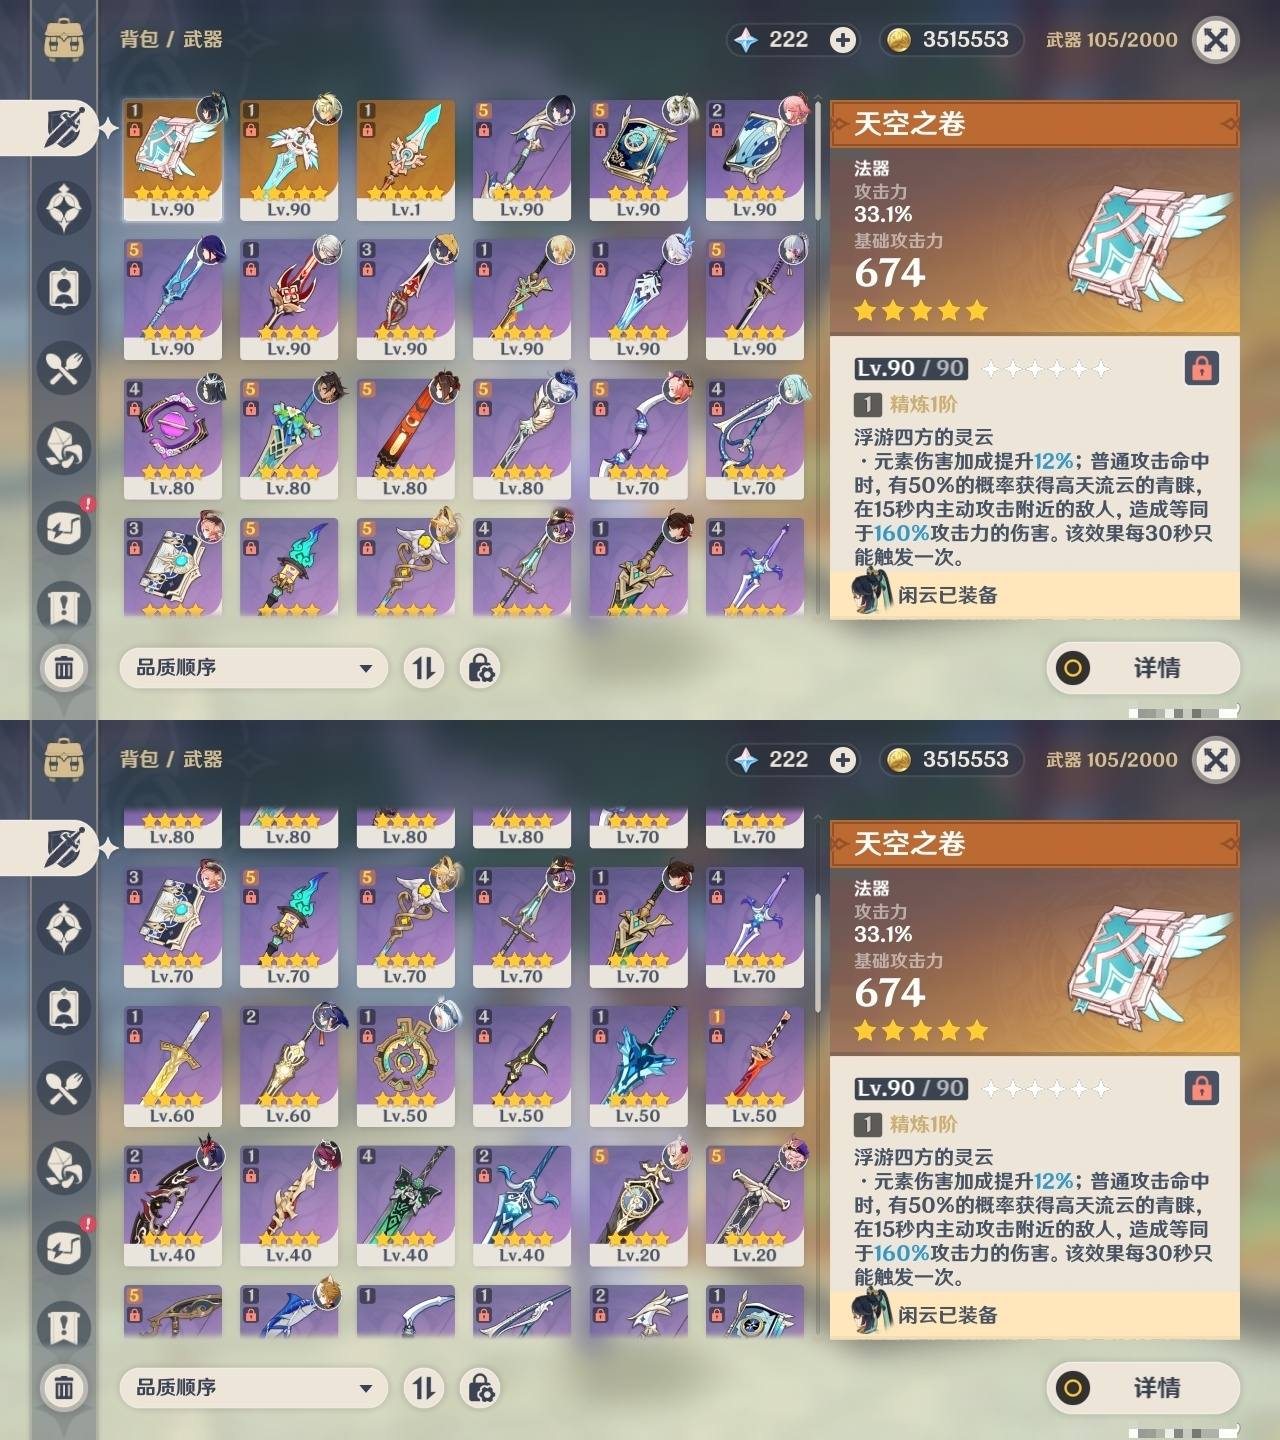The height and width of the screenshot is (1440, 1280).
Task: Open the Artifacts tab in top sidebar
Action: coord(64,208)
